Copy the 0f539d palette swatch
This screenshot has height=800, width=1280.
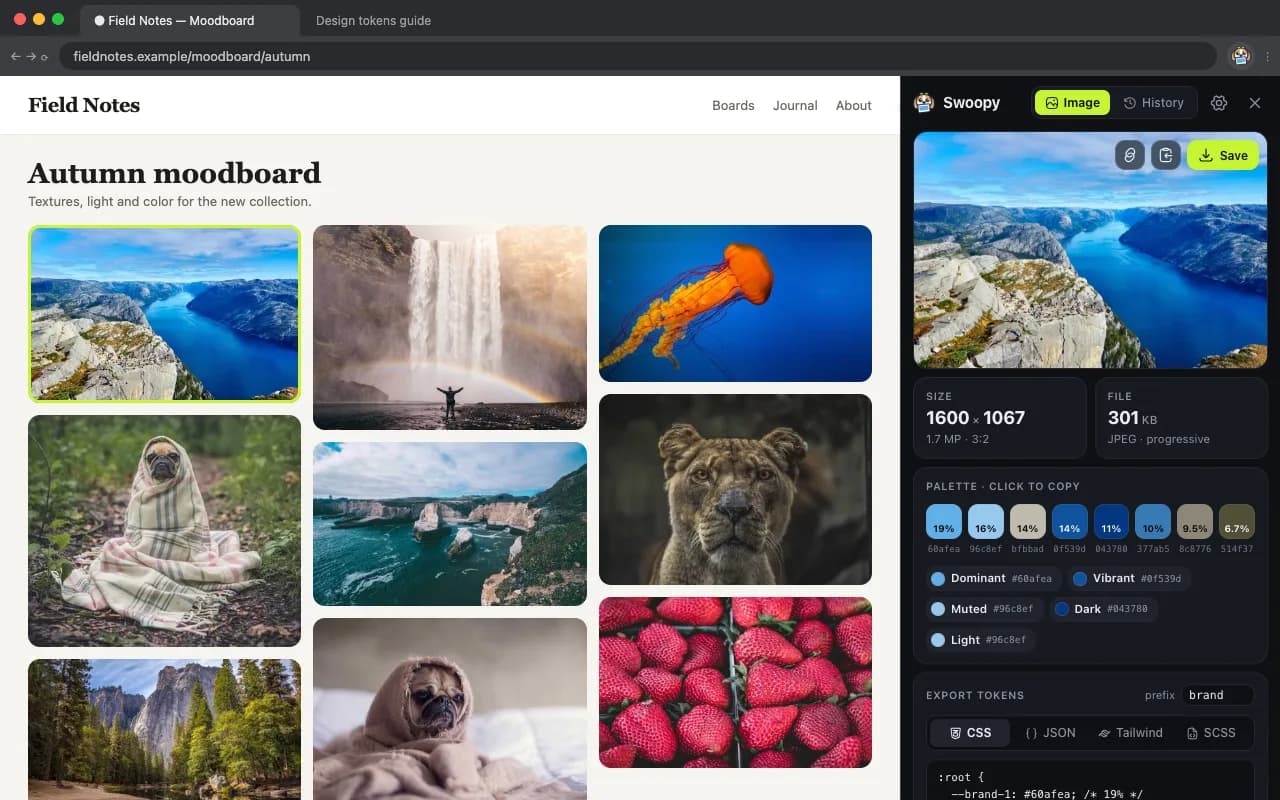click(x=1070, y=522)
